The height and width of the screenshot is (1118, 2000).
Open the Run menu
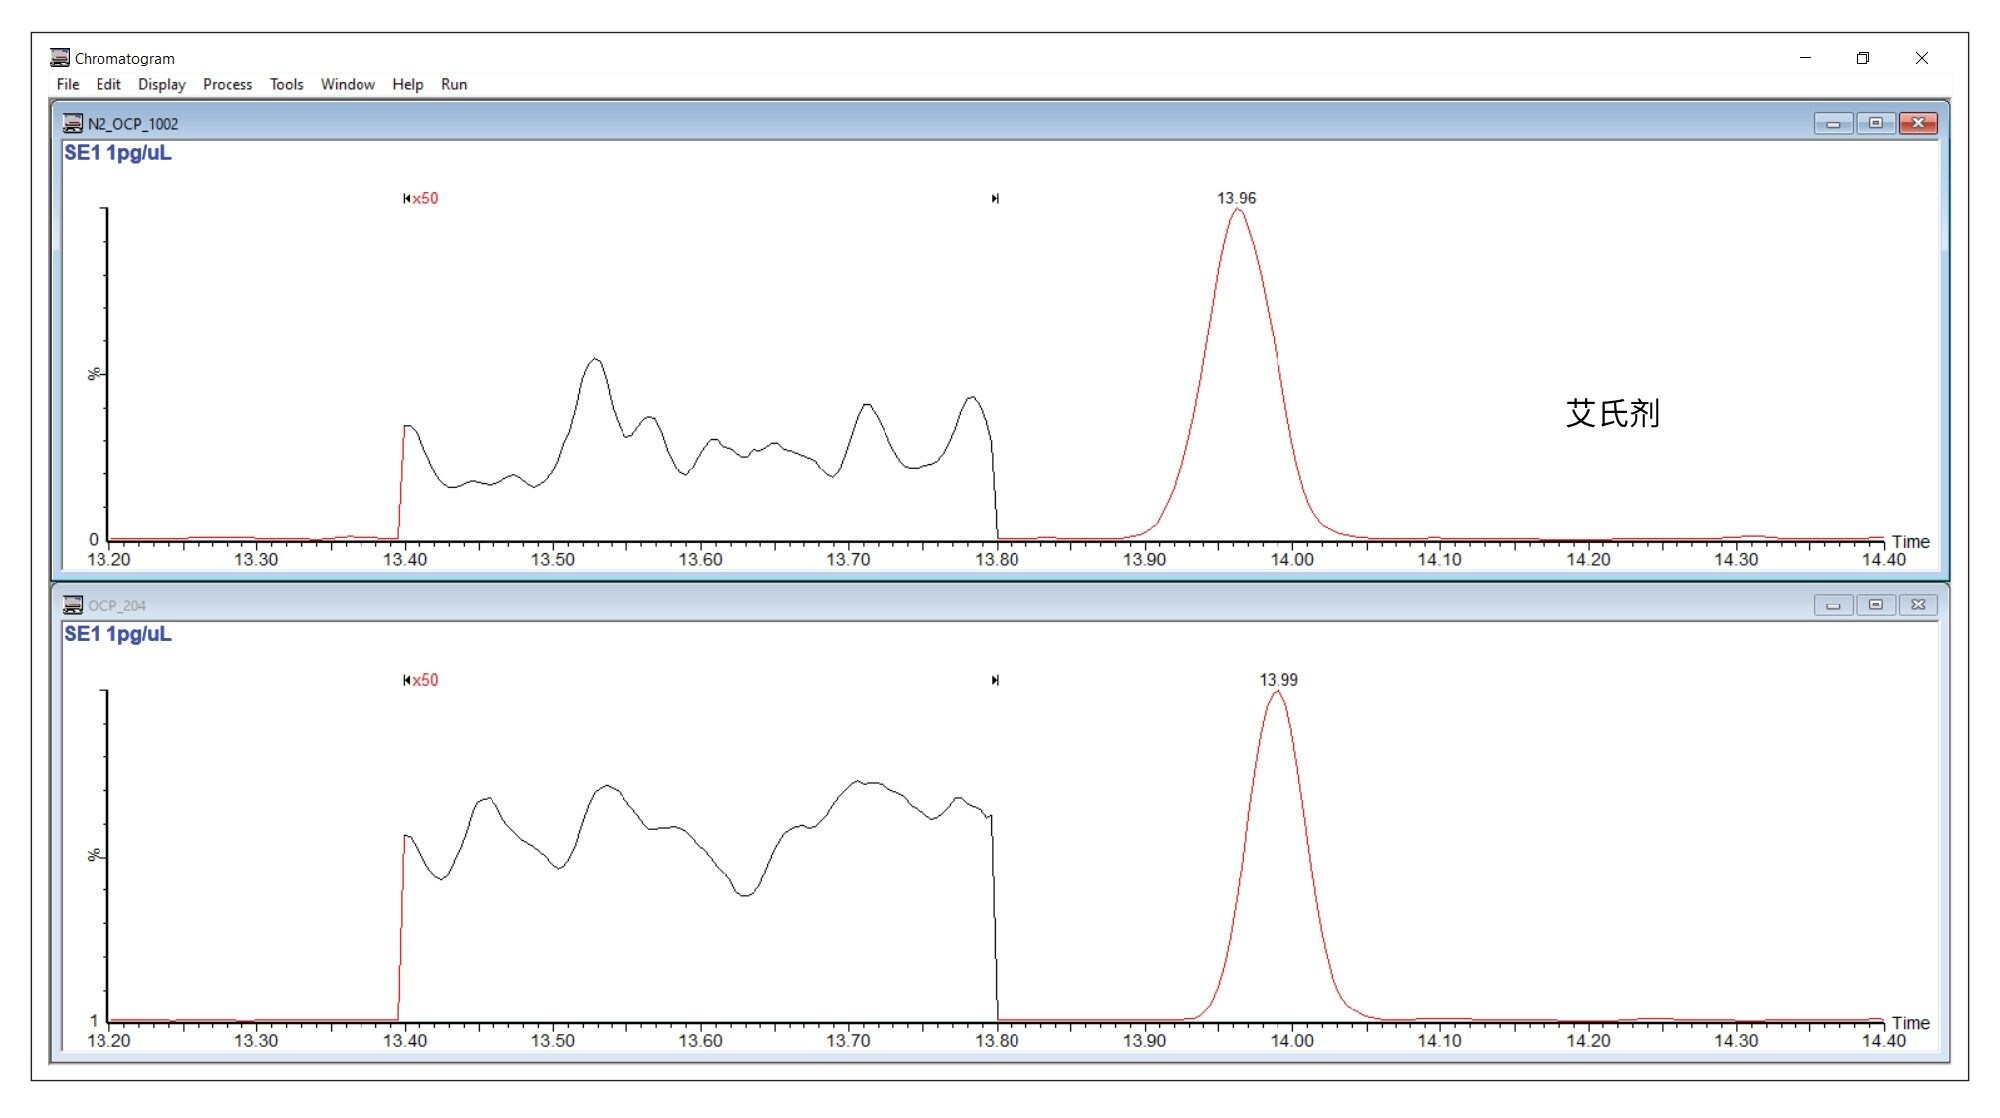point(454,84)
